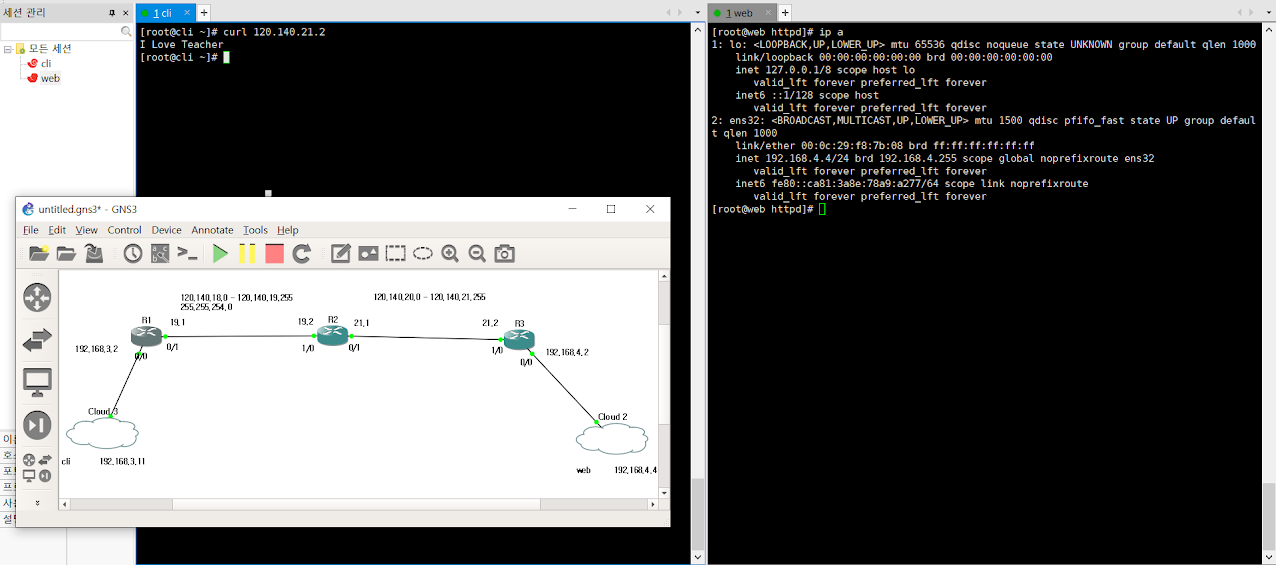The image size is (1276, 565).
Task: Click the Save project icon in GNS3
Action: click(93, 253)
